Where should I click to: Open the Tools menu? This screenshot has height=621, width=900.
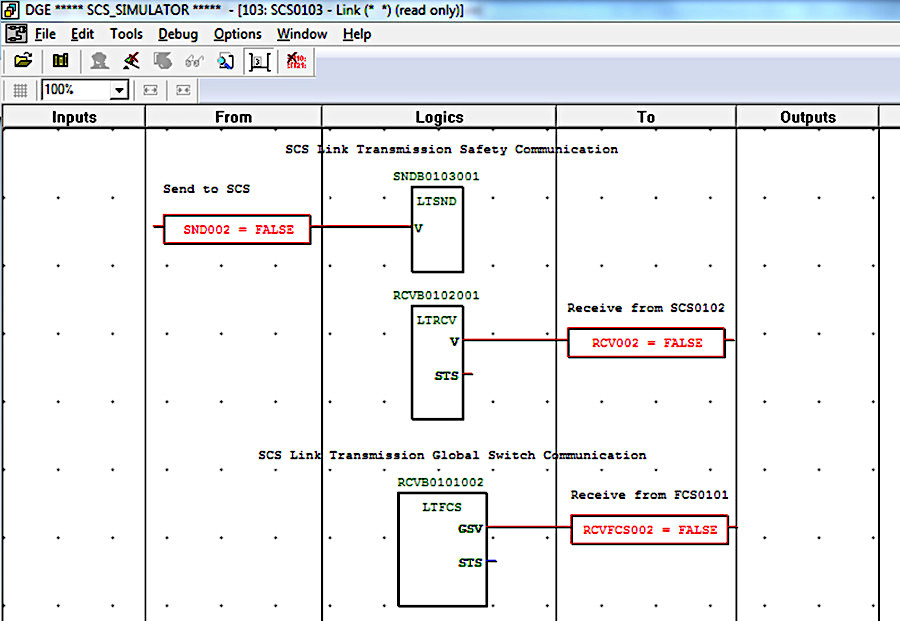(126, 34)
